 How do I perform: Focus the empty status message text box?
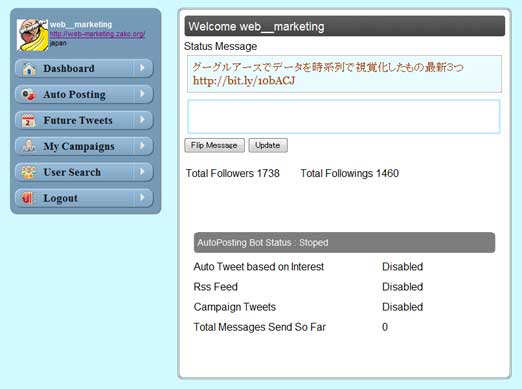pyautogui.click(x=344, y=117)
